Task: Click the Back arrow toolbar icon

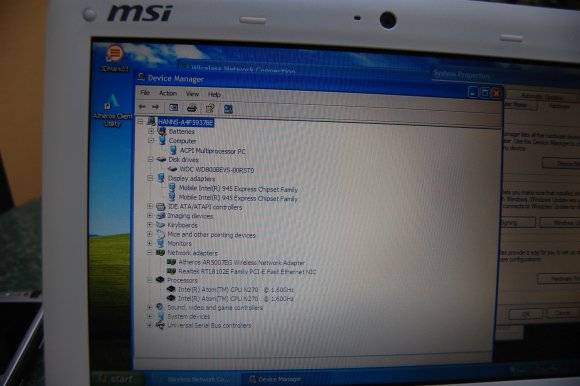Action: 142,107
